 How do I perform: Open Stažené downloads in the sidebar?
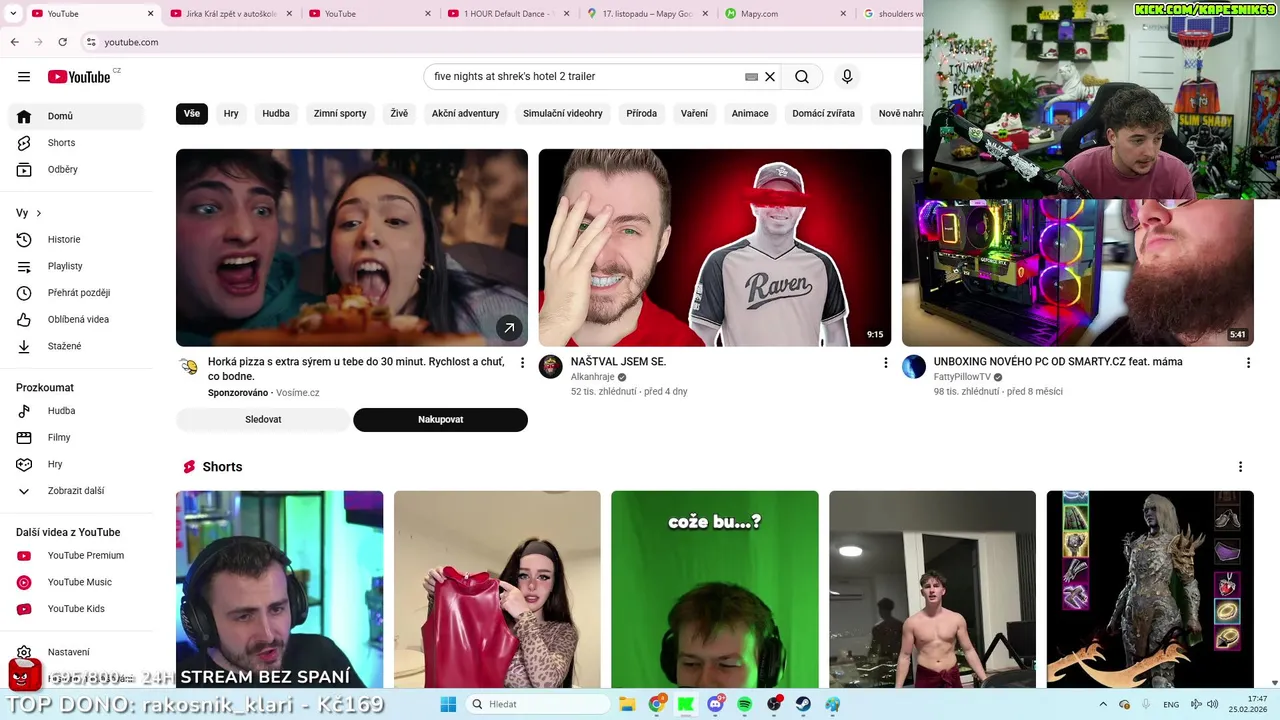click(x=76, y=346)
